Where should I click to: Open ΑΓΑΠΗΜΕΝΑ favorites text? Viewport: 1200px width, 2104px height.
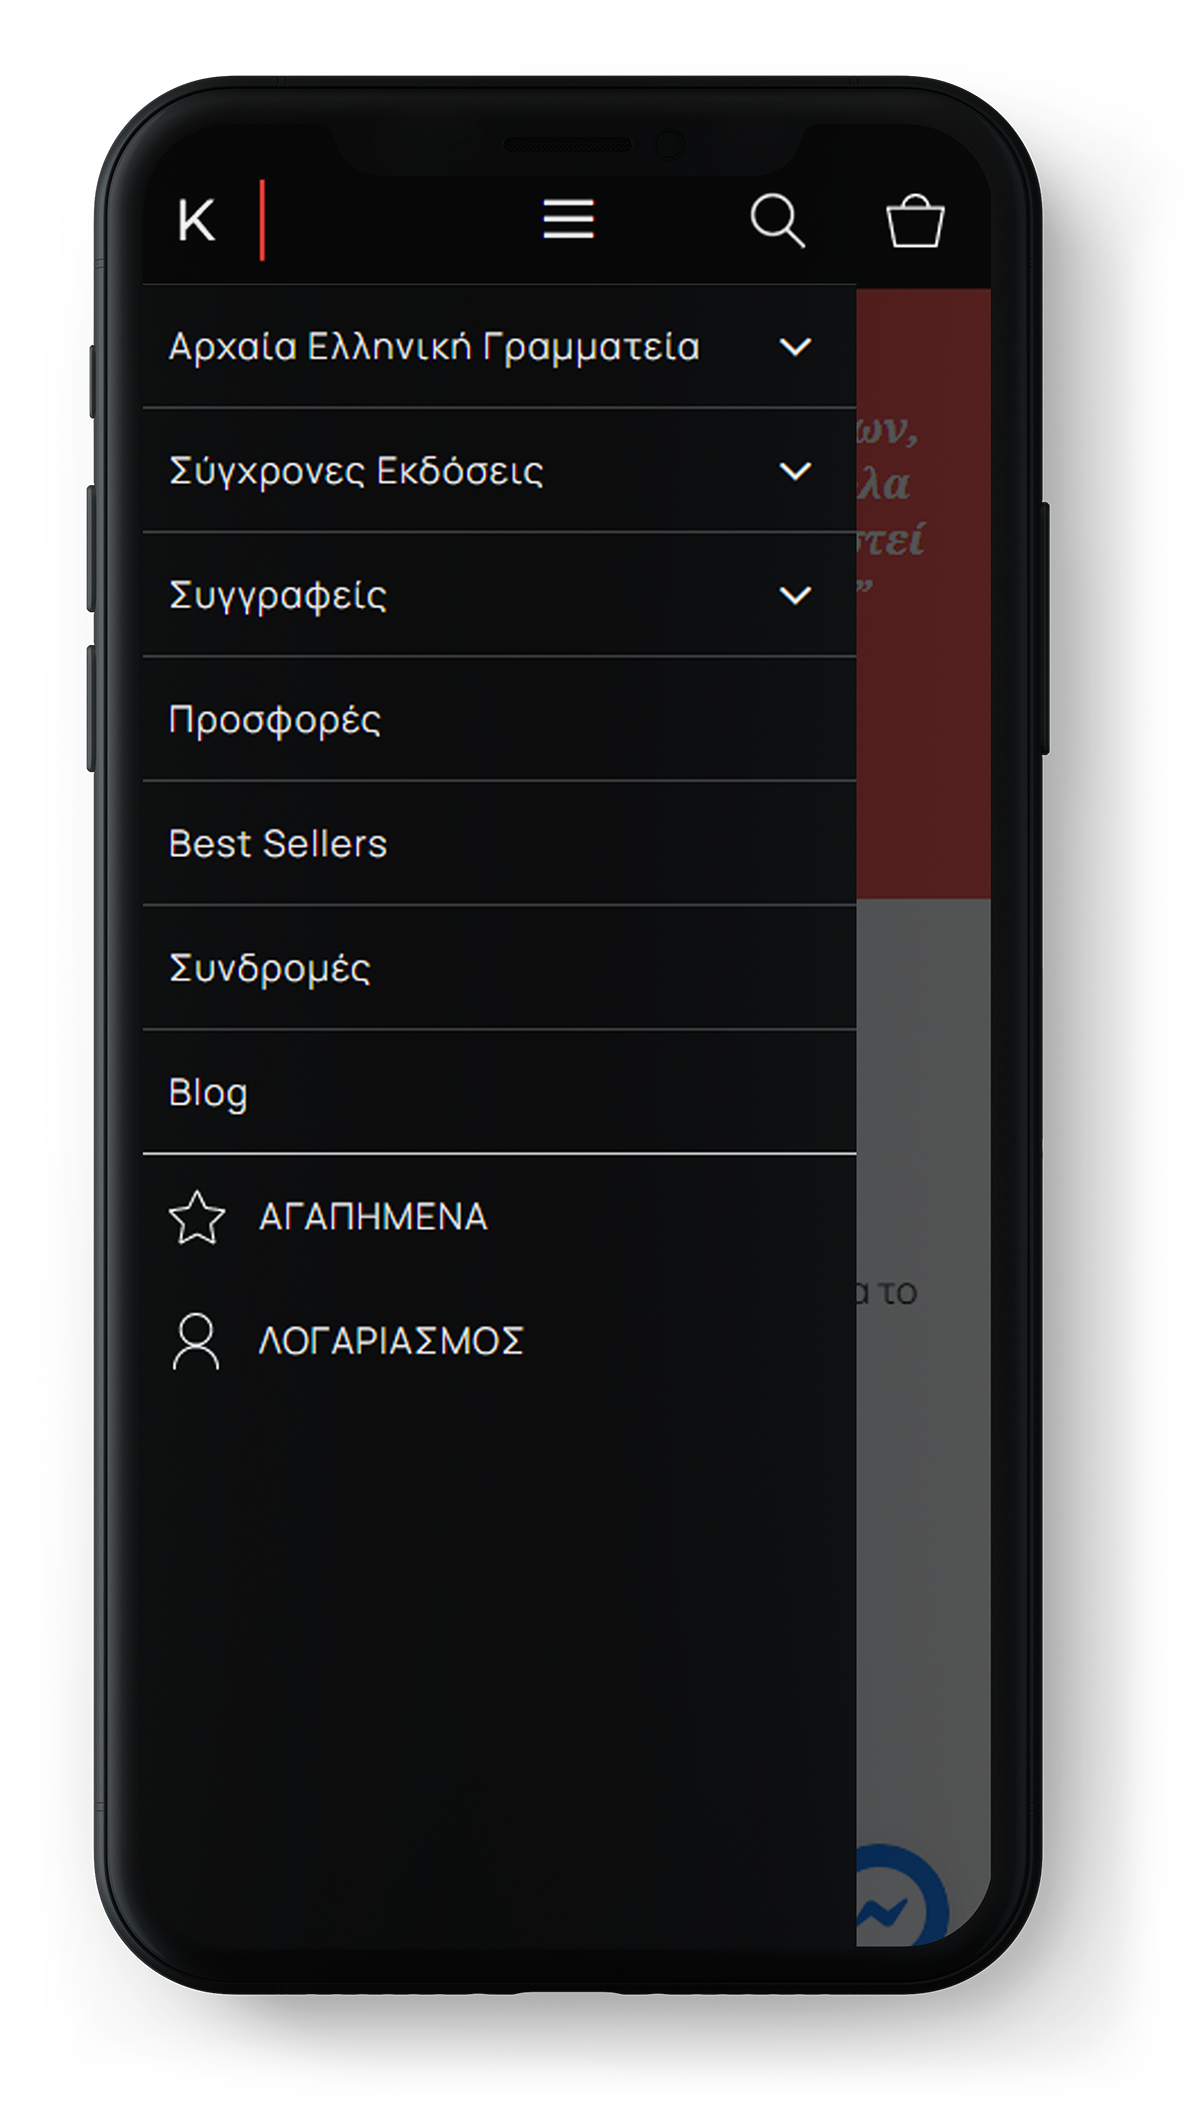373,1217
